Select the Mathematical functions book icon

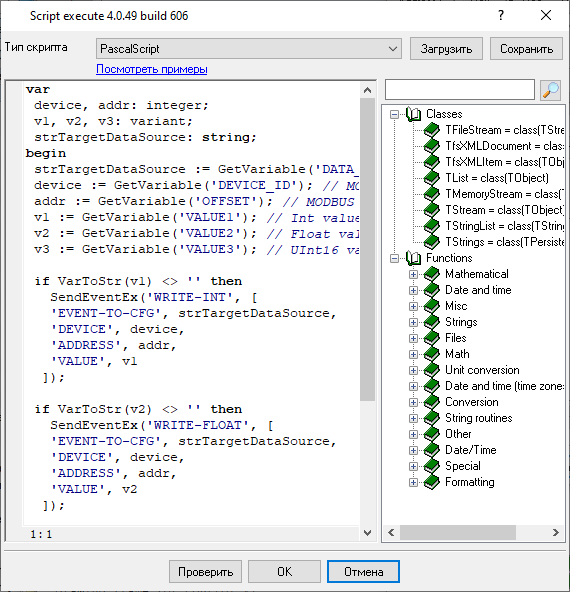[431, 274]
